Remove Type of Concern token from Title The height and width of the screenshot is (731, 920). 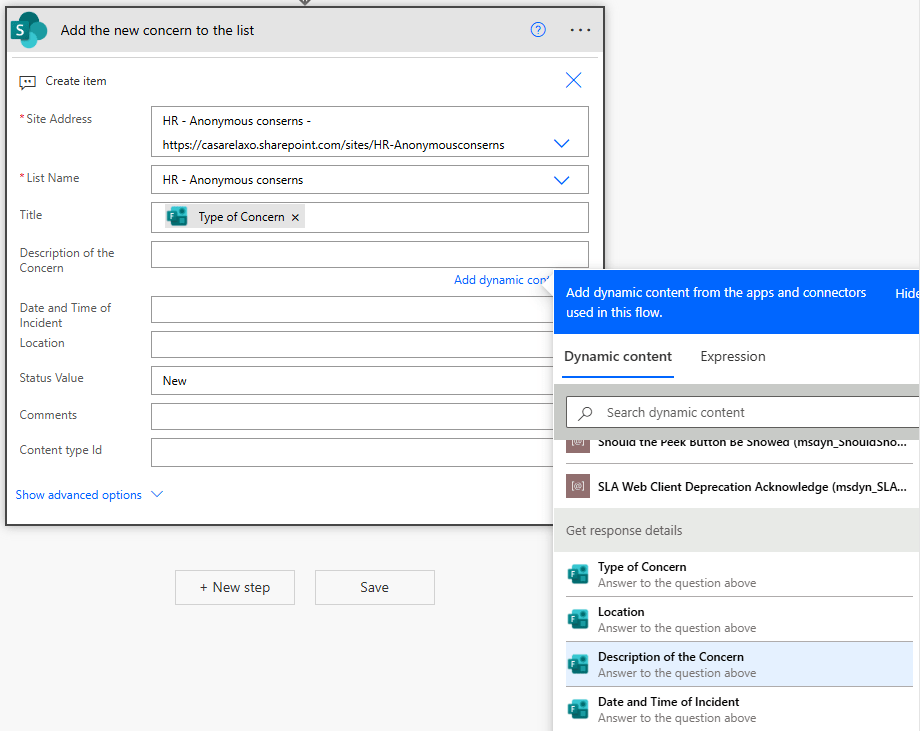pos(295,218)
